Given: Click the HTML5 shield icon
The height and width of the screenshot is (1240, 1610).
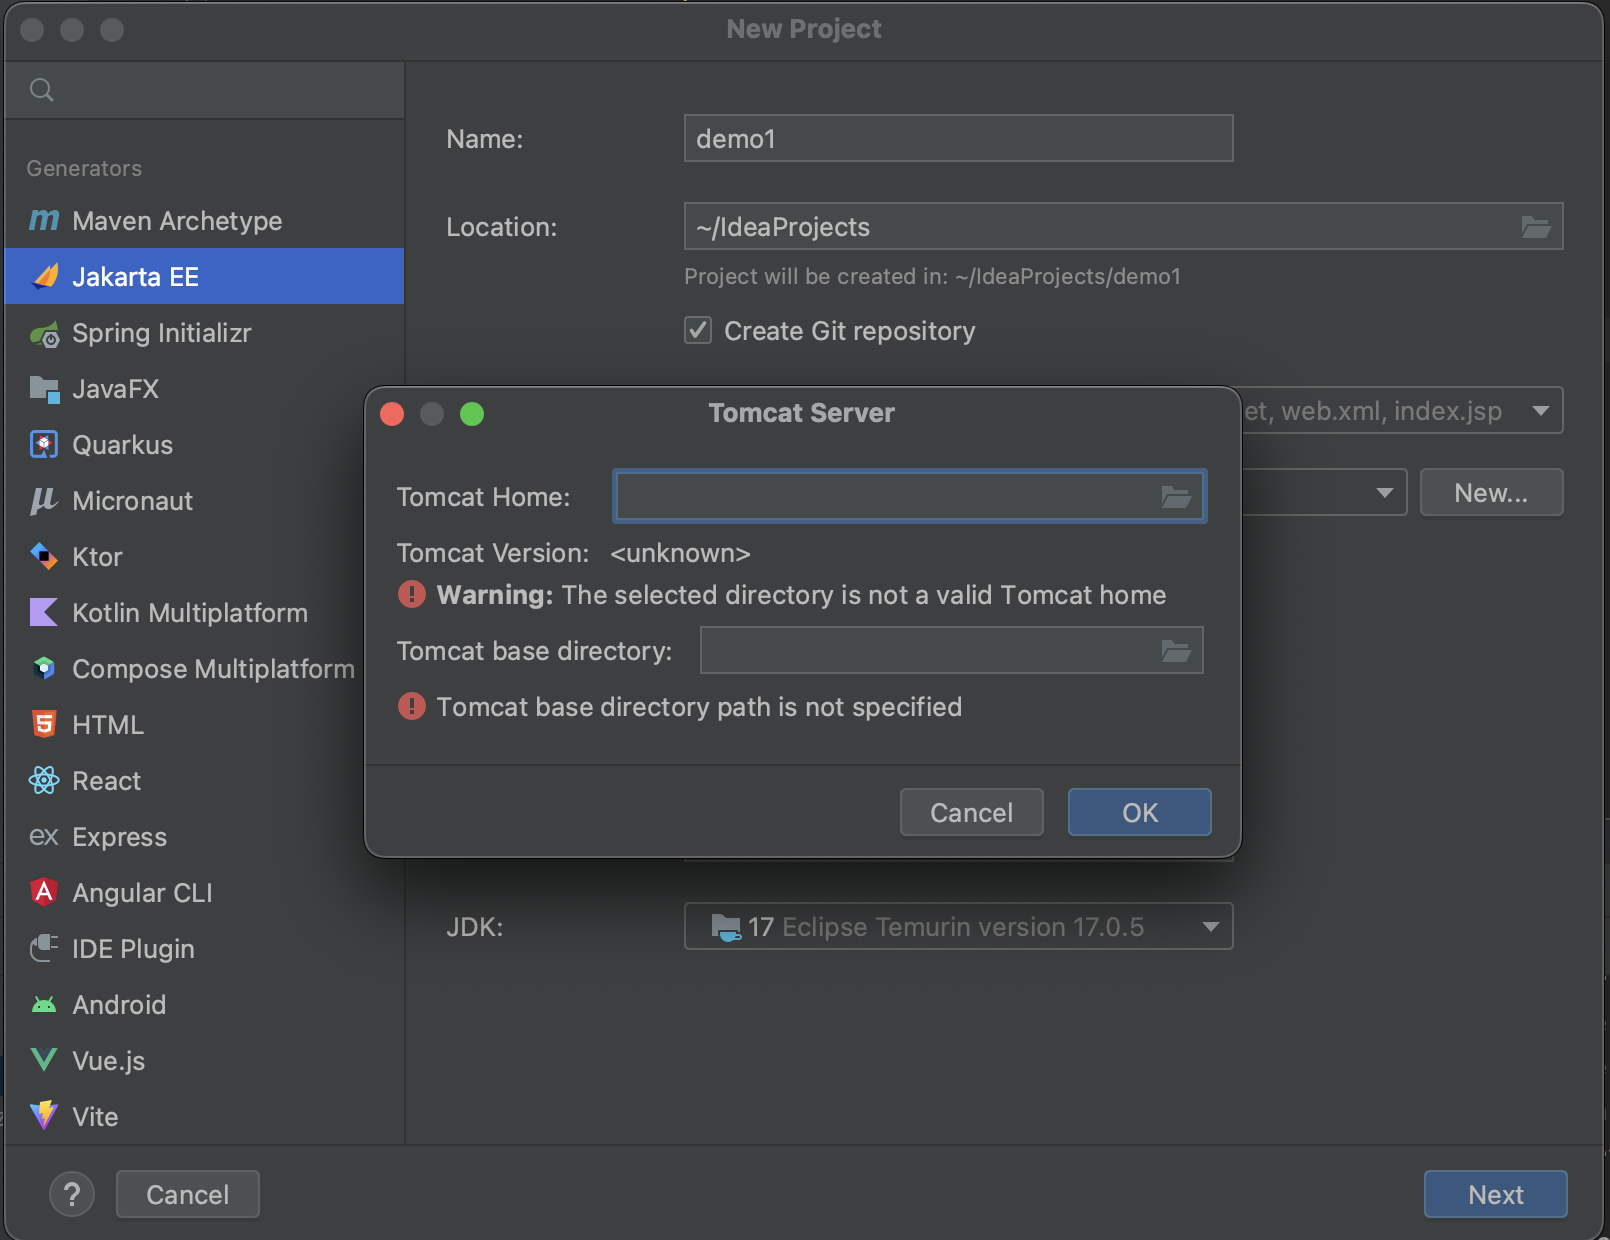Looking at the screenshot, I should (44, 724).
